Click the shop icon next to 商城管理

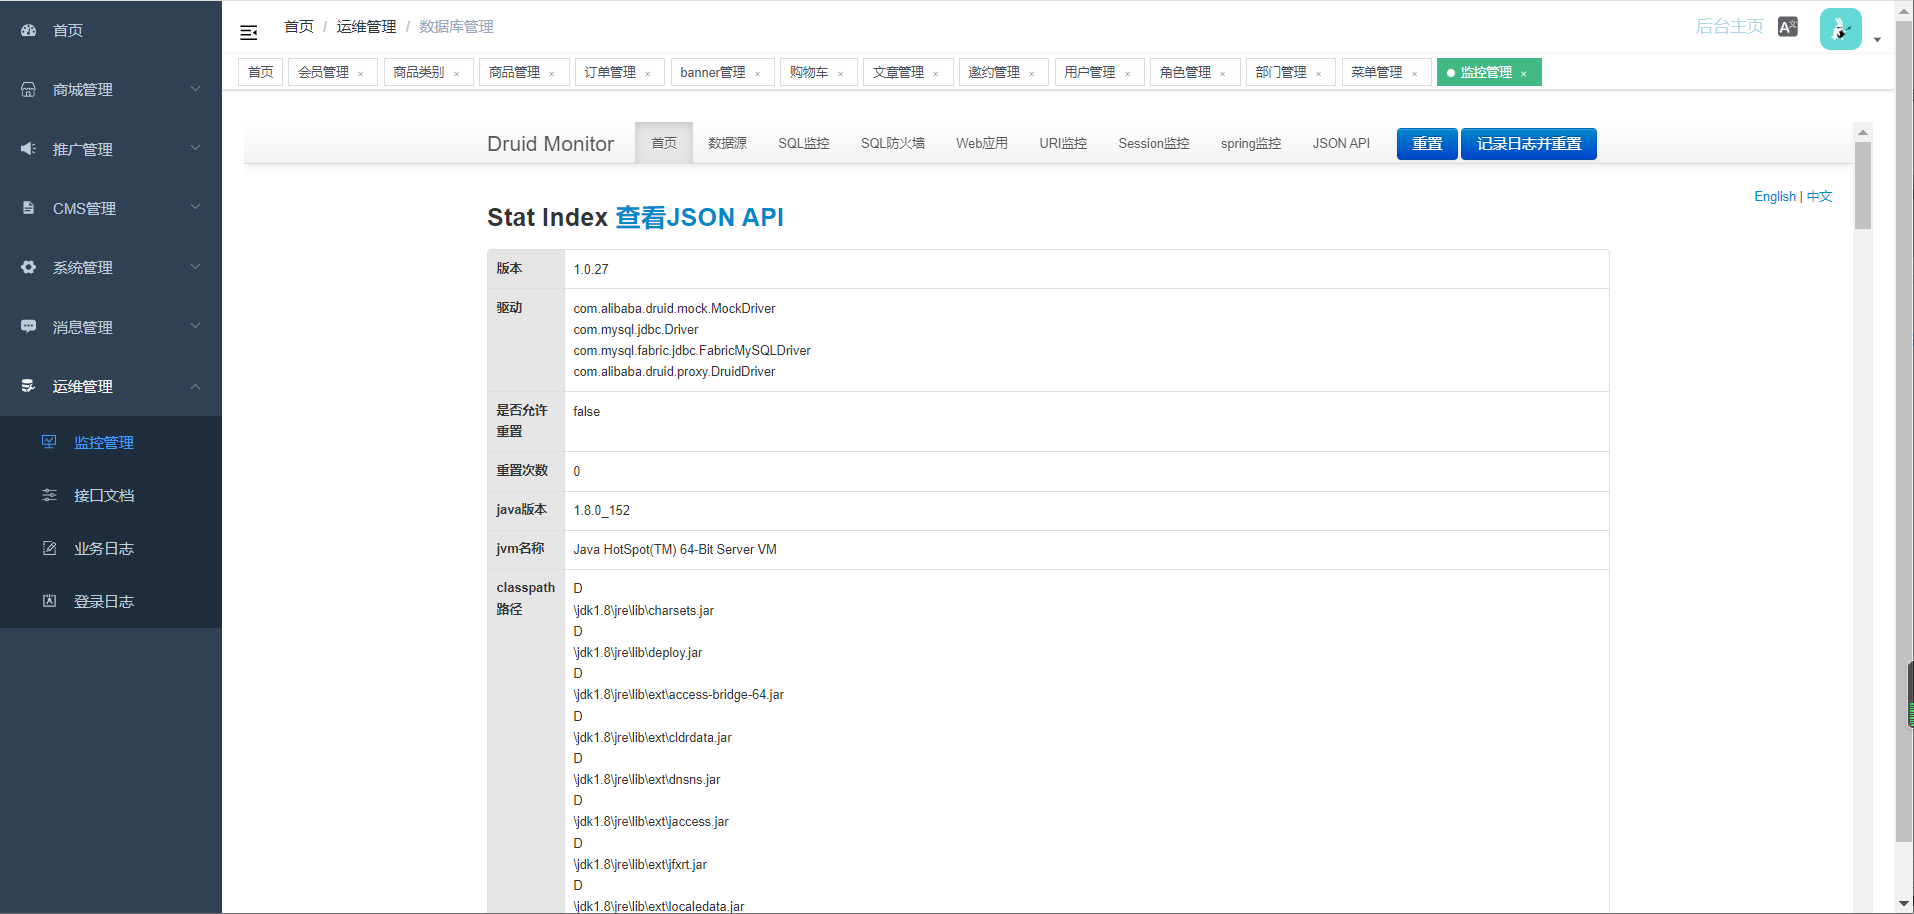click(x=29, y=89)
